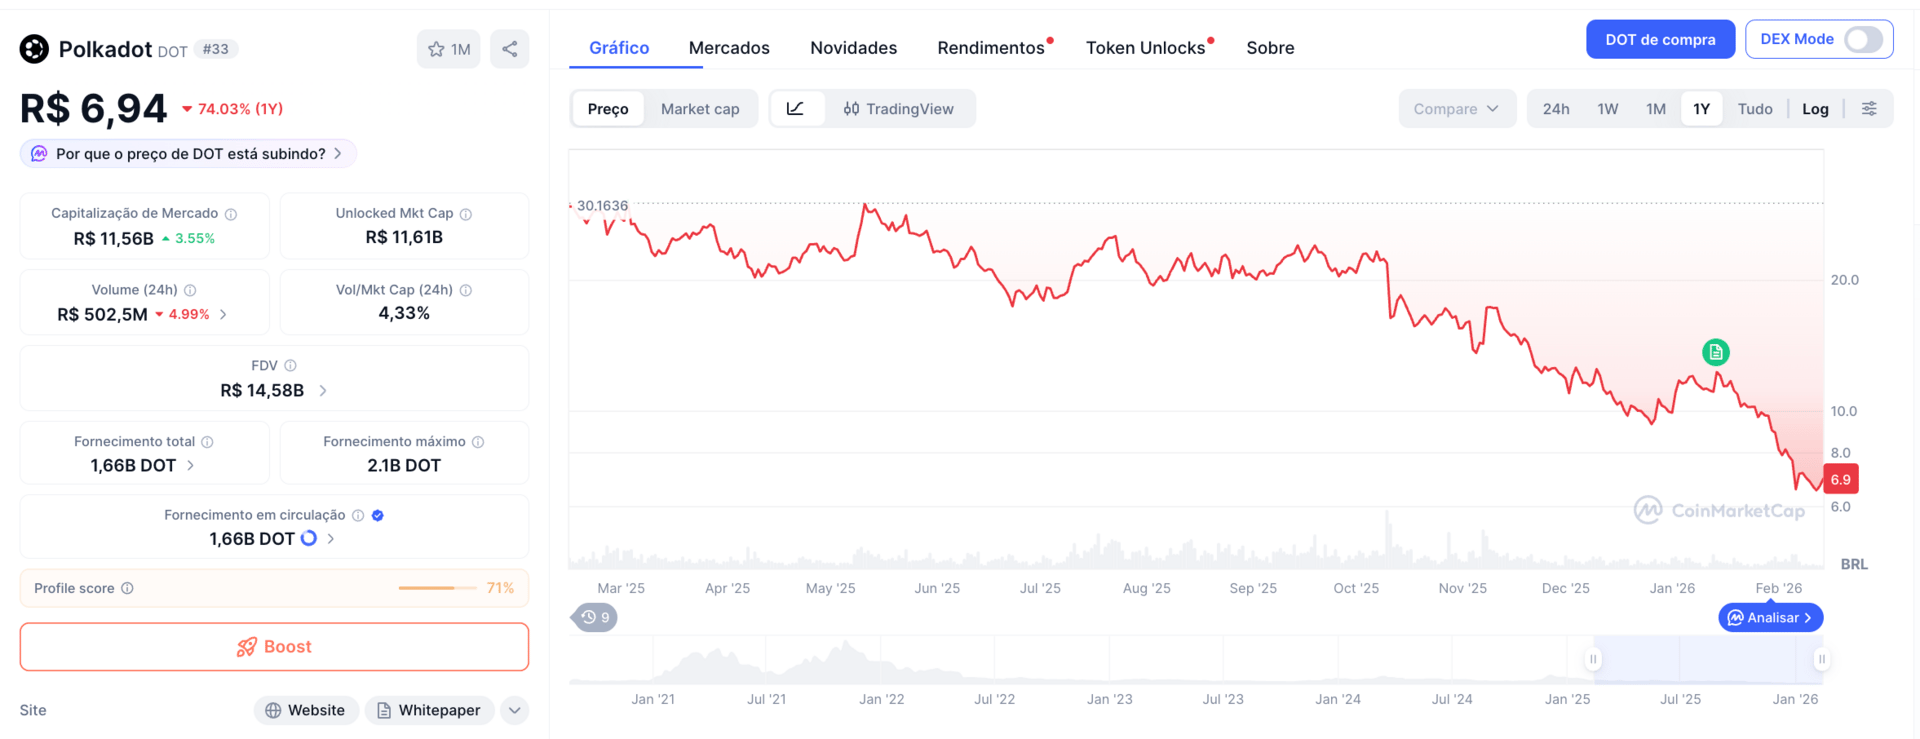Click the circular supply progress ring icon

point(309,539)
